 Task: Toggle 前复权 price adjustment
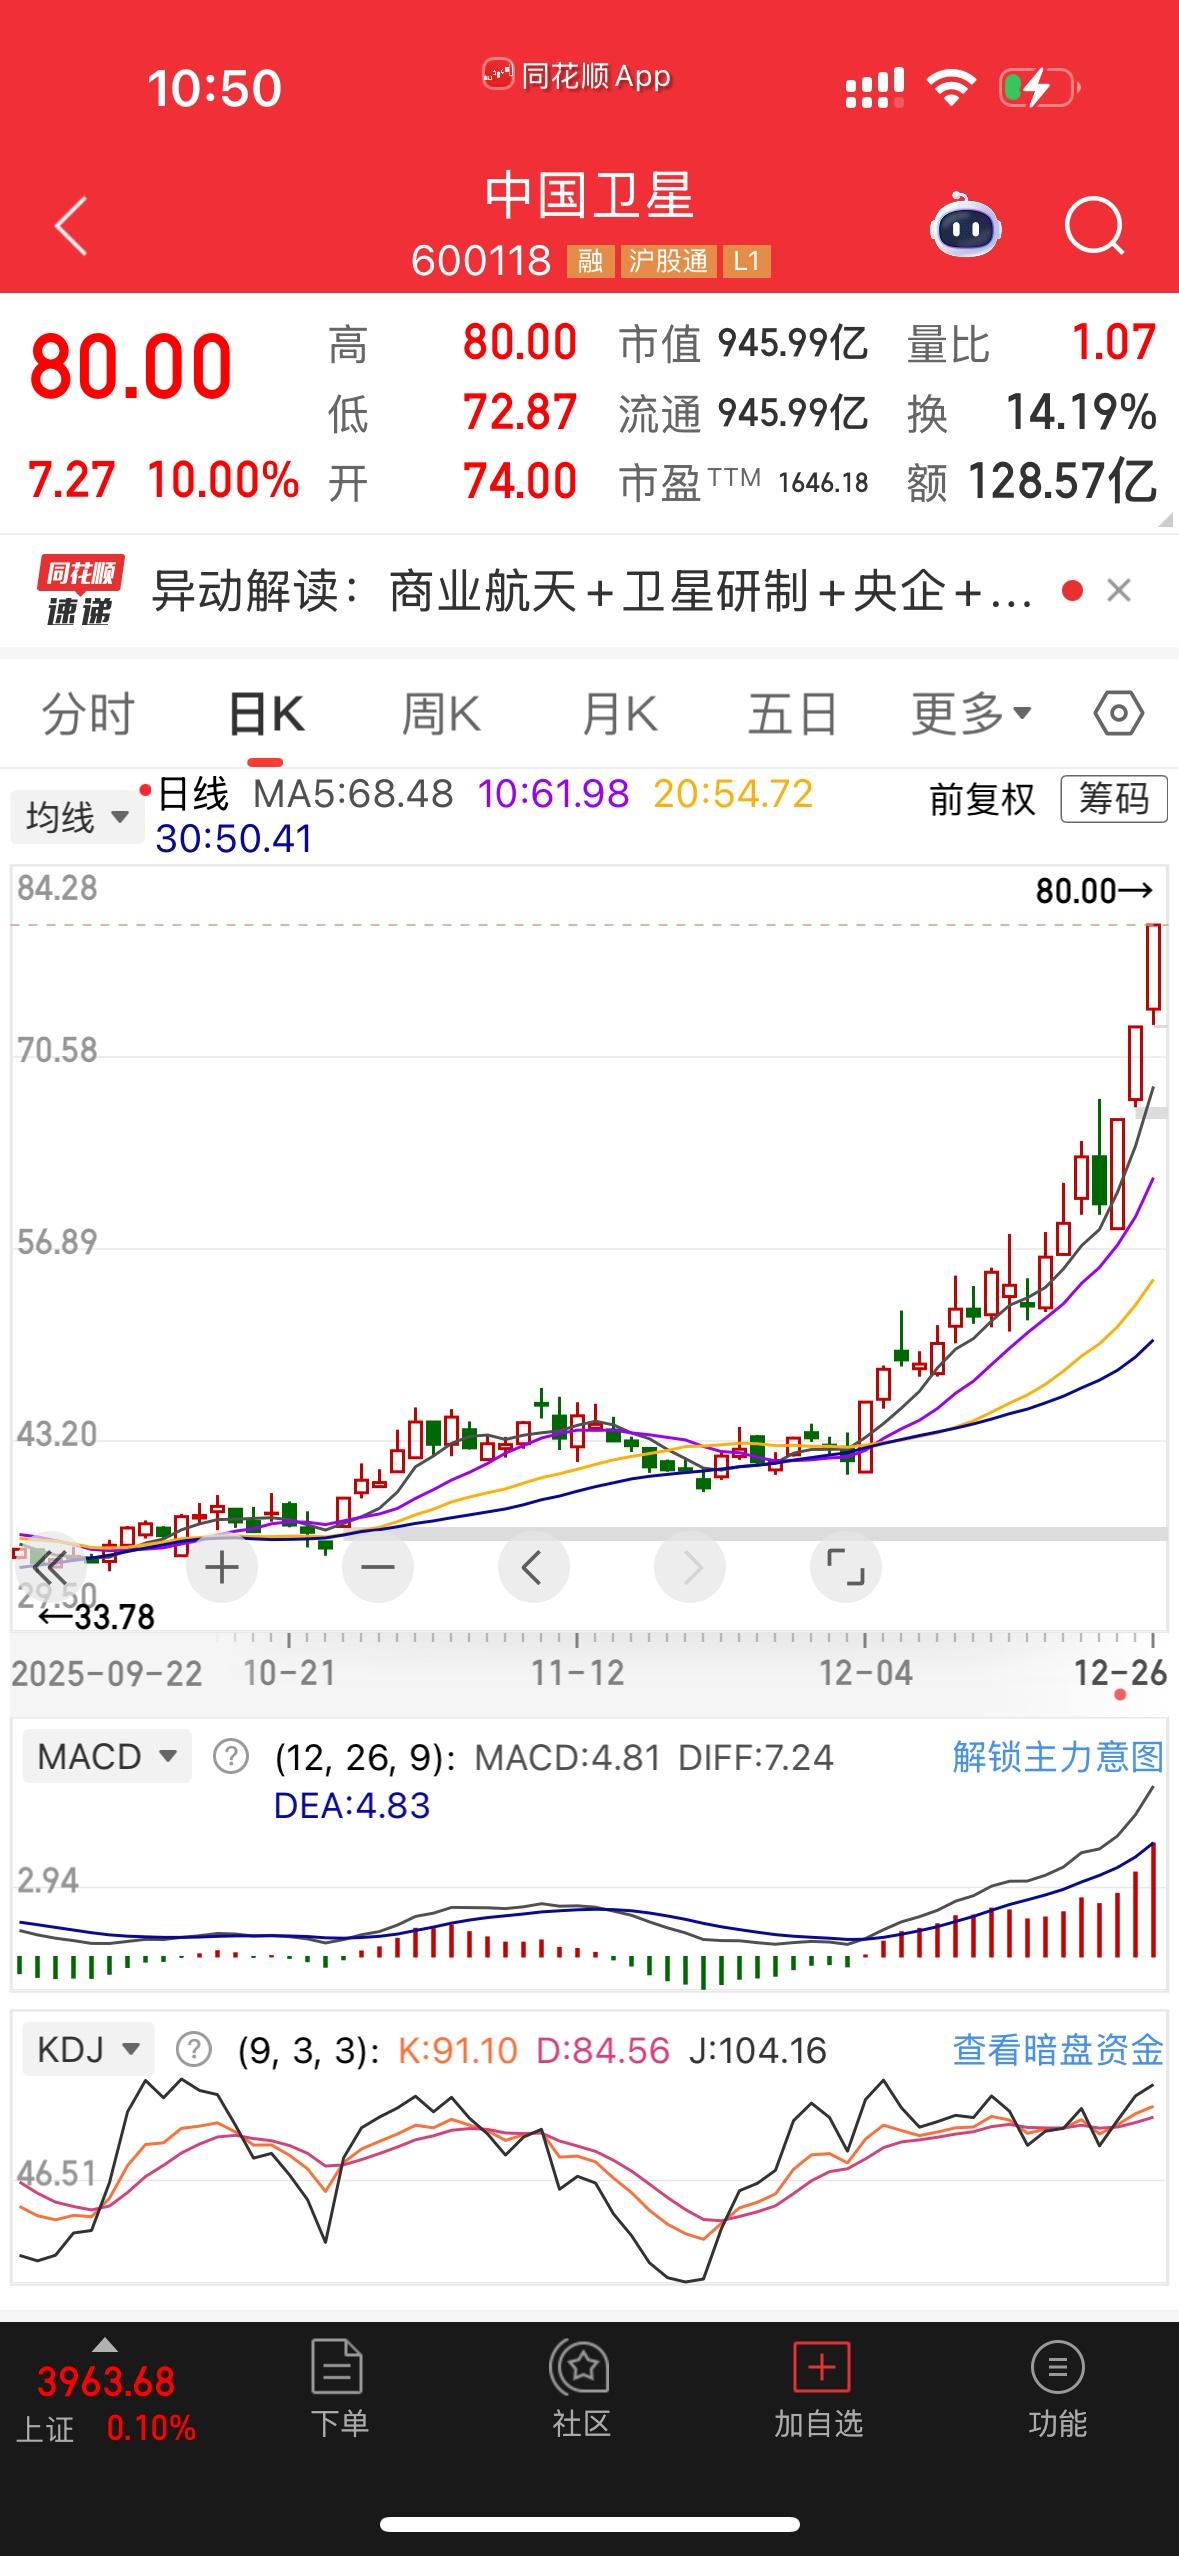point(982,799)
